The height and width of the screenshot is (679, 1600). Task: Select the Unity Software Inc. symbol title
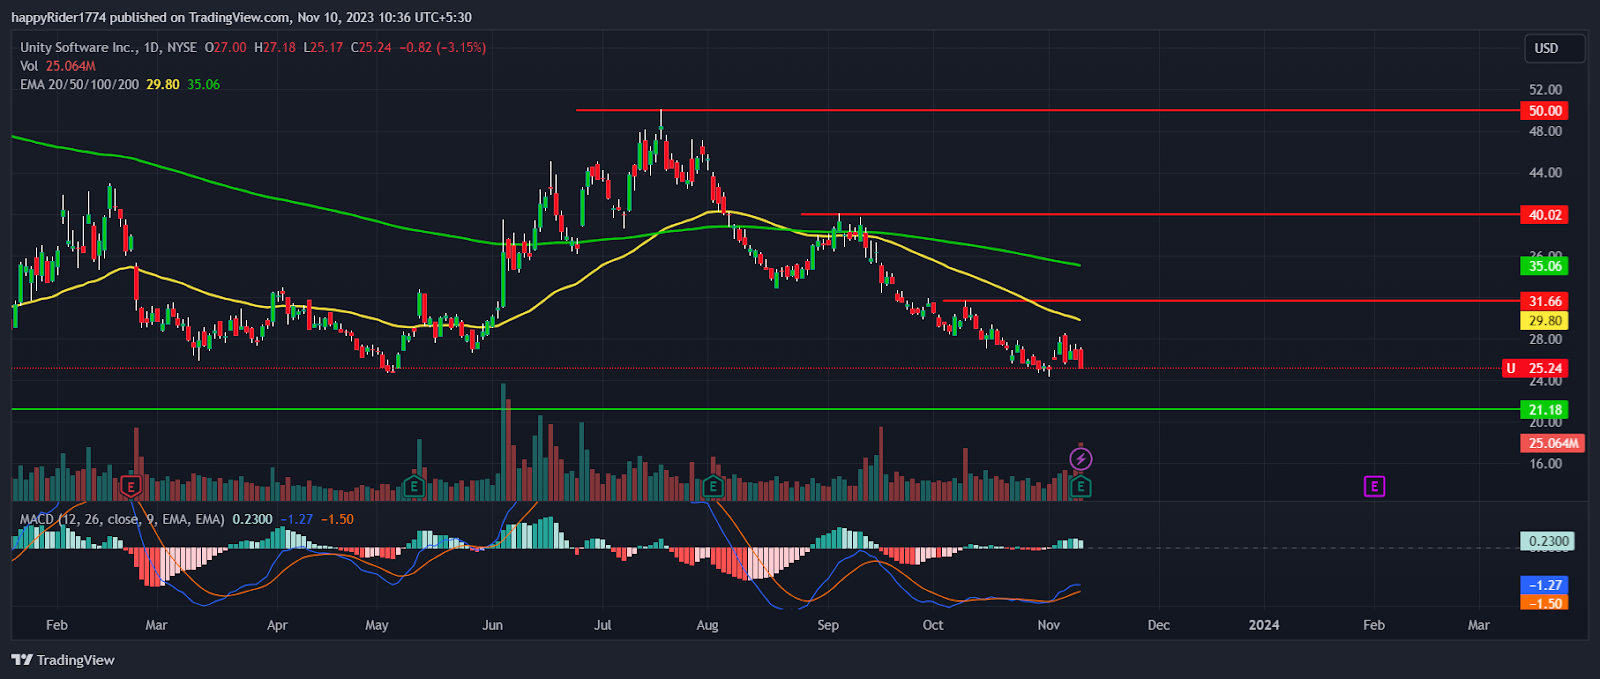[x=78, y=47]
